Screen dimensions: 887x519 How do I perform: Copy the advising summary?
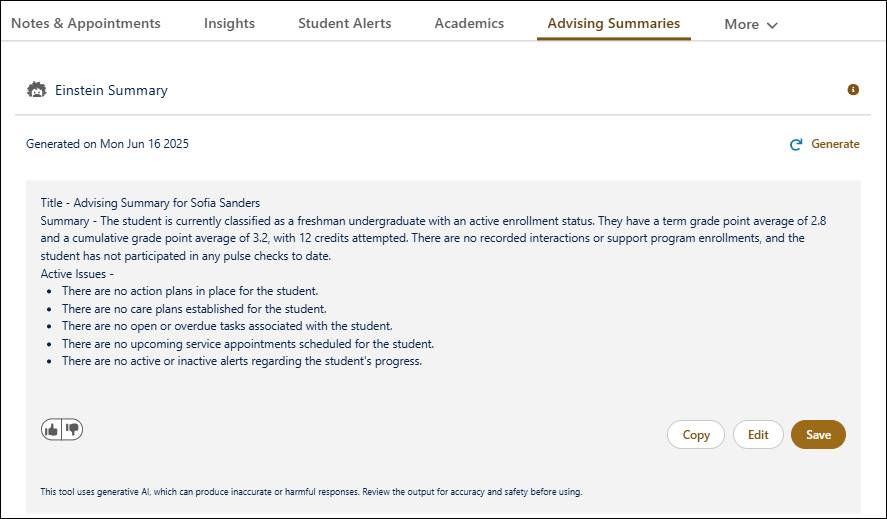point(696,435)
